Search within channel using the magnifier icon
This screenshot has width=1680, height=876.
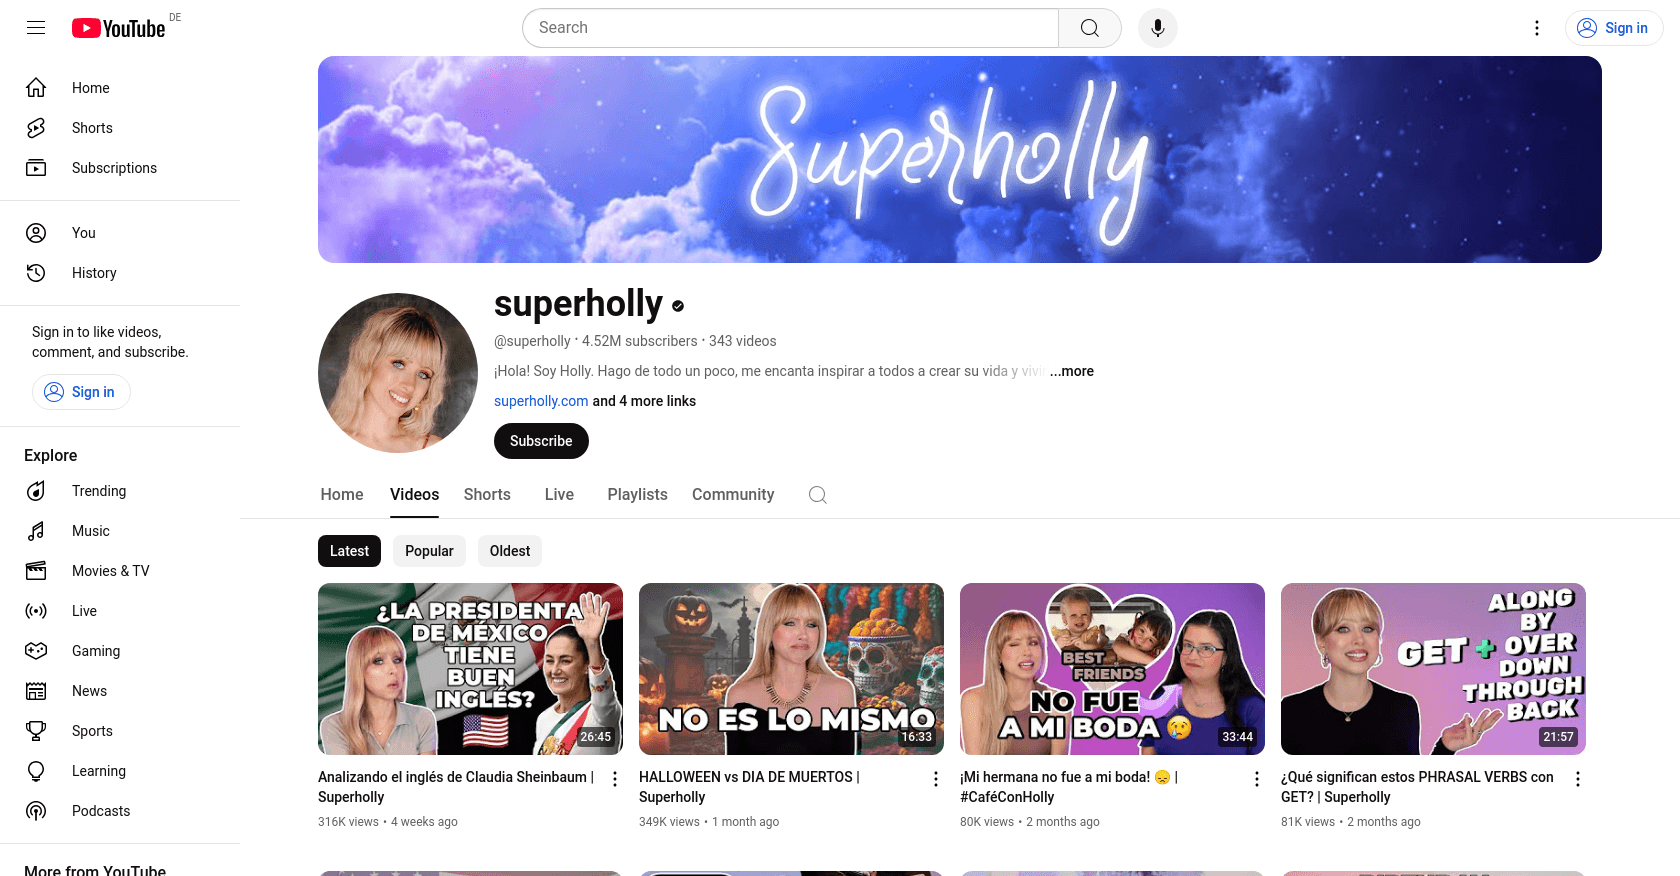[818, 495]
